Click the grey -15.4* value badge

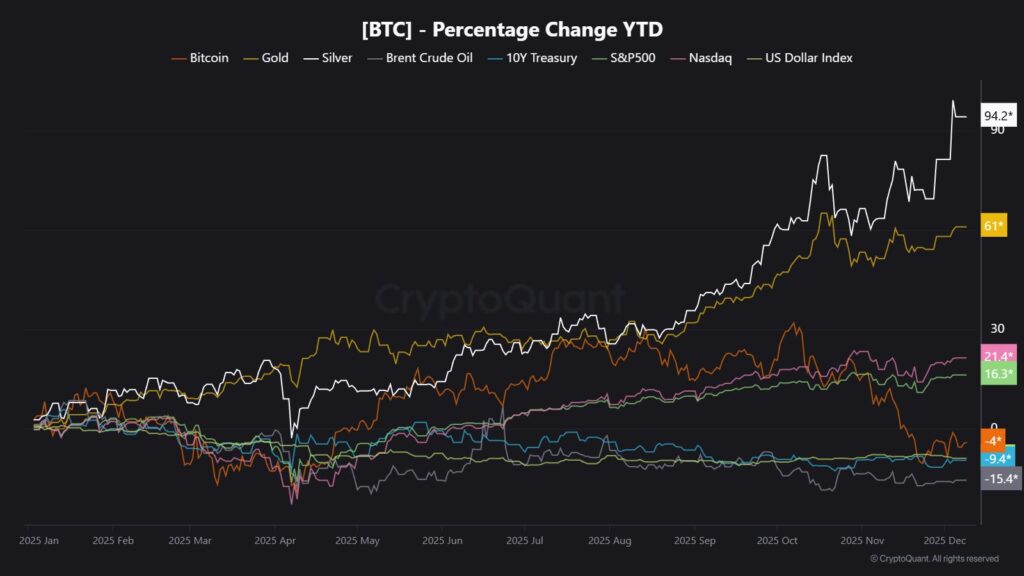click(998, 480)
